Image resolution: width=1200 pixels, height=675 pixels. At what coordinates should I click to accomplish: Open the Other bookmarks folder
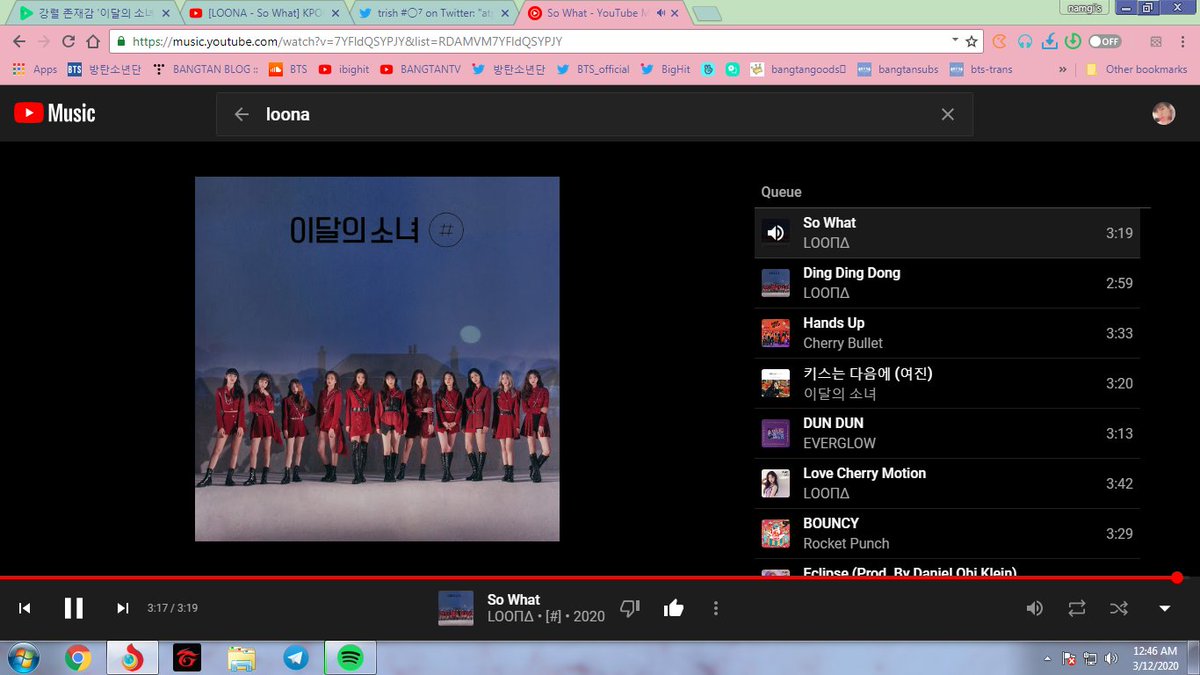click(1136, 69)
